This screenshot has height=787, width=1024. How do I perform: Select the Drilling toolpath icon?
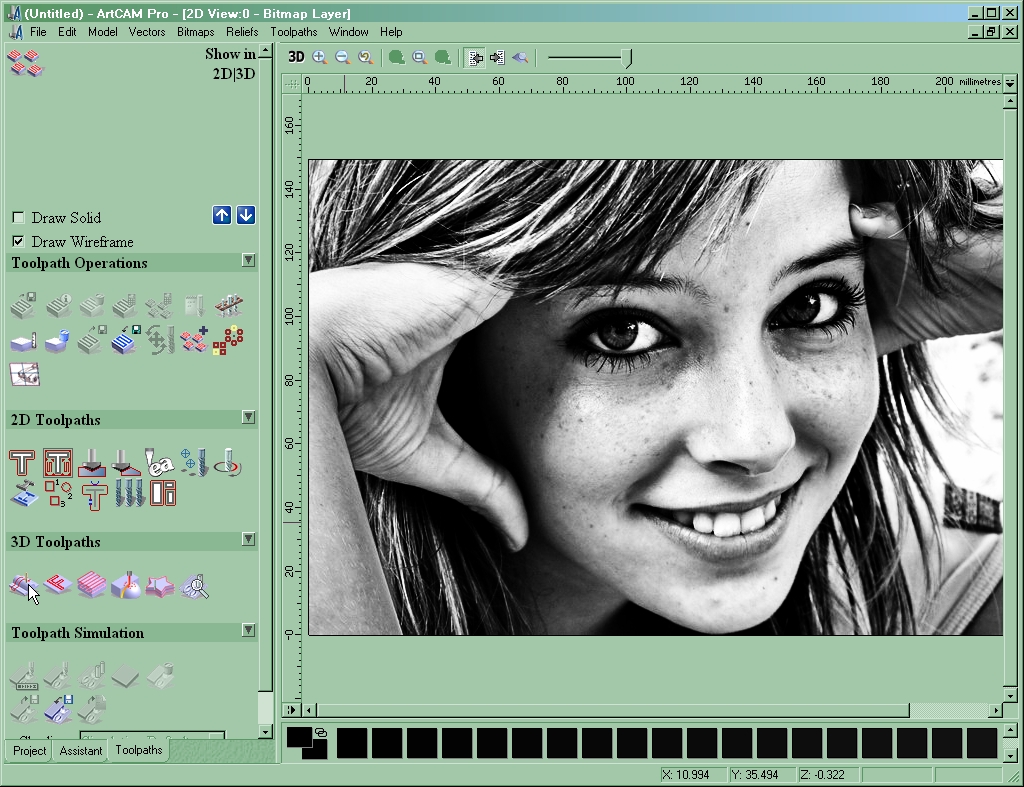coord(194,462)
